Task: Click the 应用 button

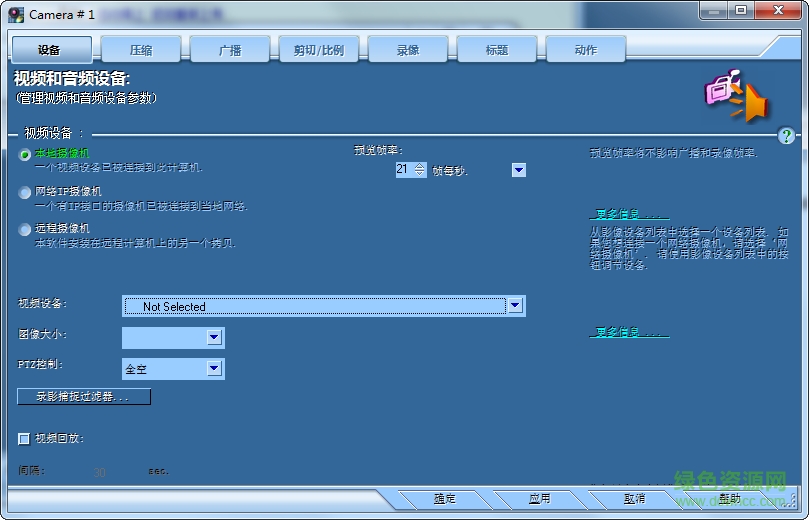Action: coord(540,499)
